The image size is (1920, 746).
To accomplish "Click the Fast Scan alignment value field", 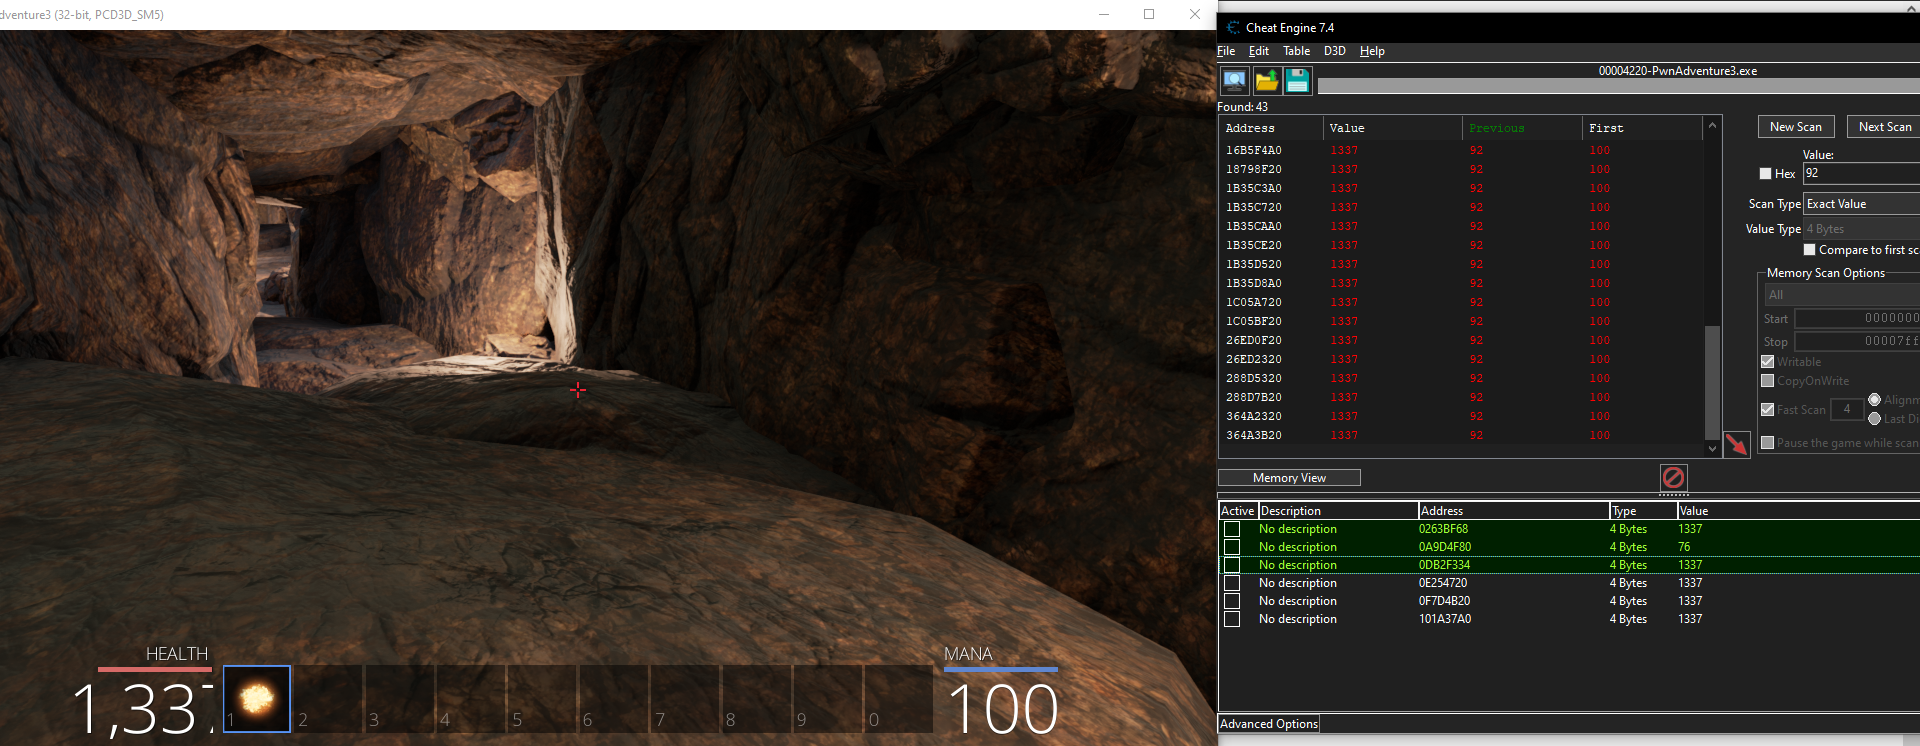I will 1846,409.
